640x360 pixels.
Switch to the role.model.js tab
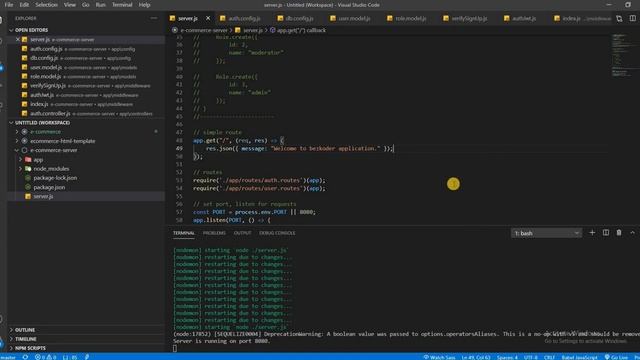tap(407, 18)
